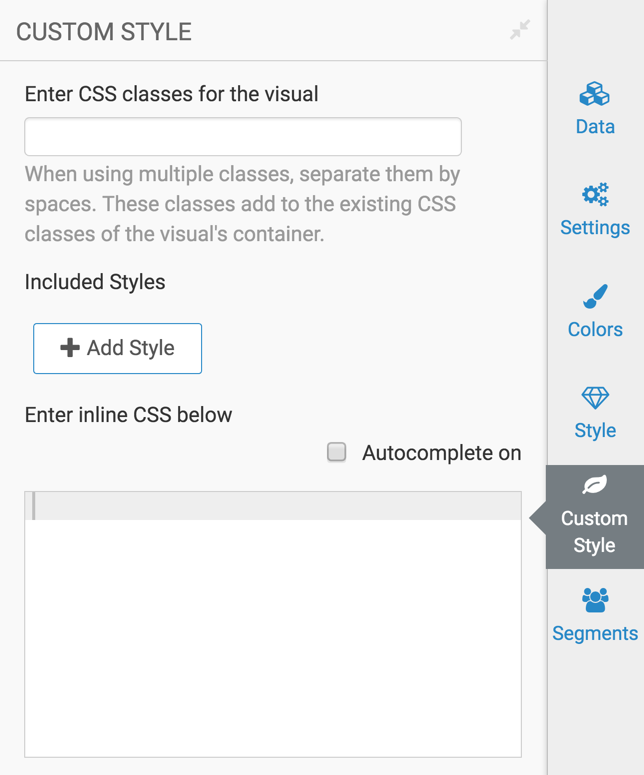The image size is (644, 775).
Task: Select the Custom Style tab label
Action: tap(594, 532)
